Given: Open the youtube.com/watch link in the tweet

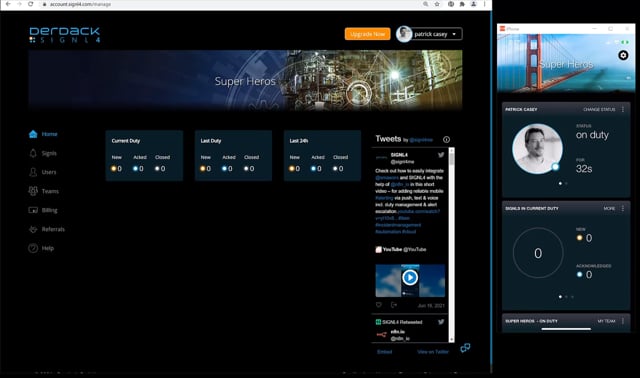Looking at the screenshot, I should click(x=419, y=211).
